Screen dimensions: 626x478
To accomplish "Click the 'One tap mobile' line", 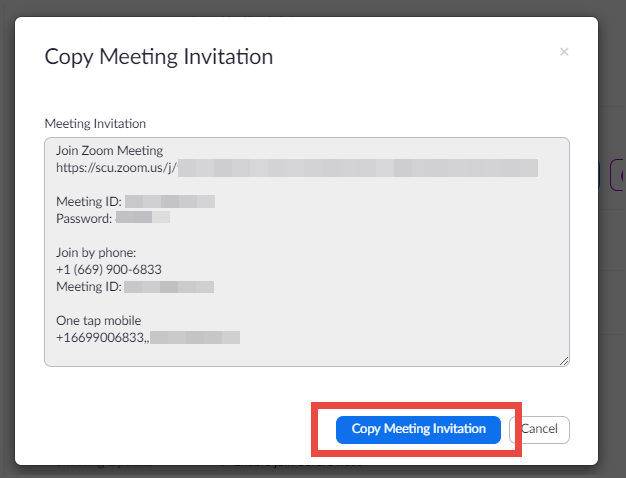I will tap(98, 320).
